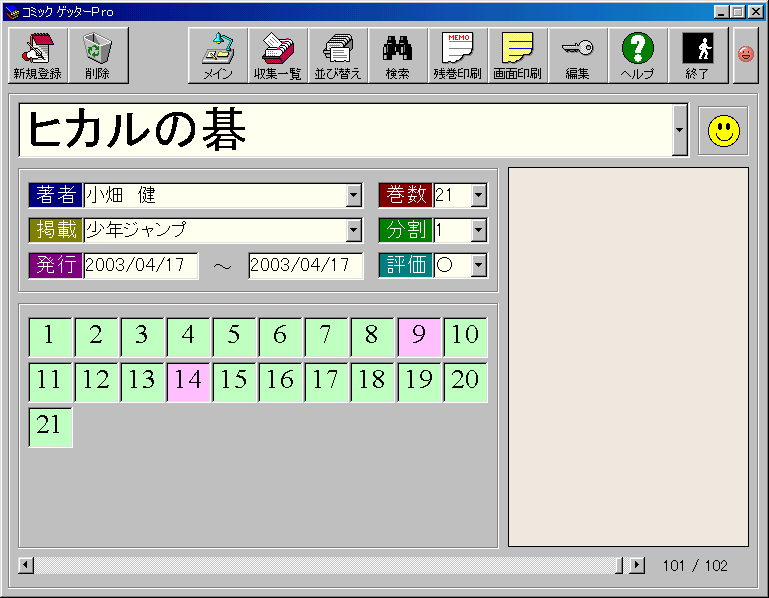
Task: Toggle volume 11 box
Action: click(51, 382)
